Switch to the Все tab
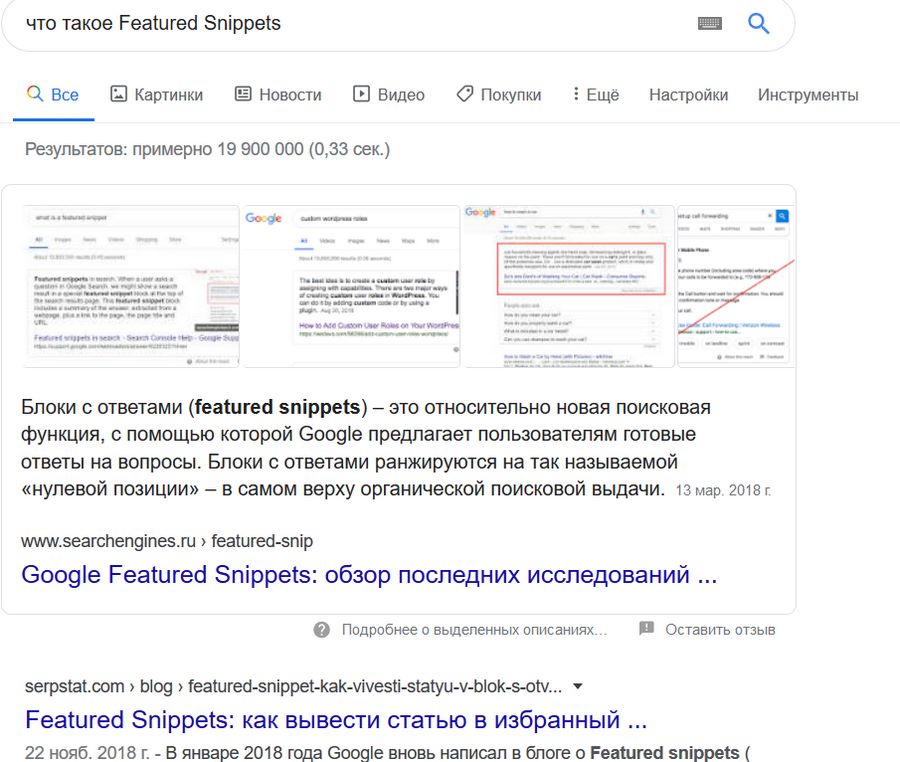The height and width of the screenshot is (762, 900). 53,95
